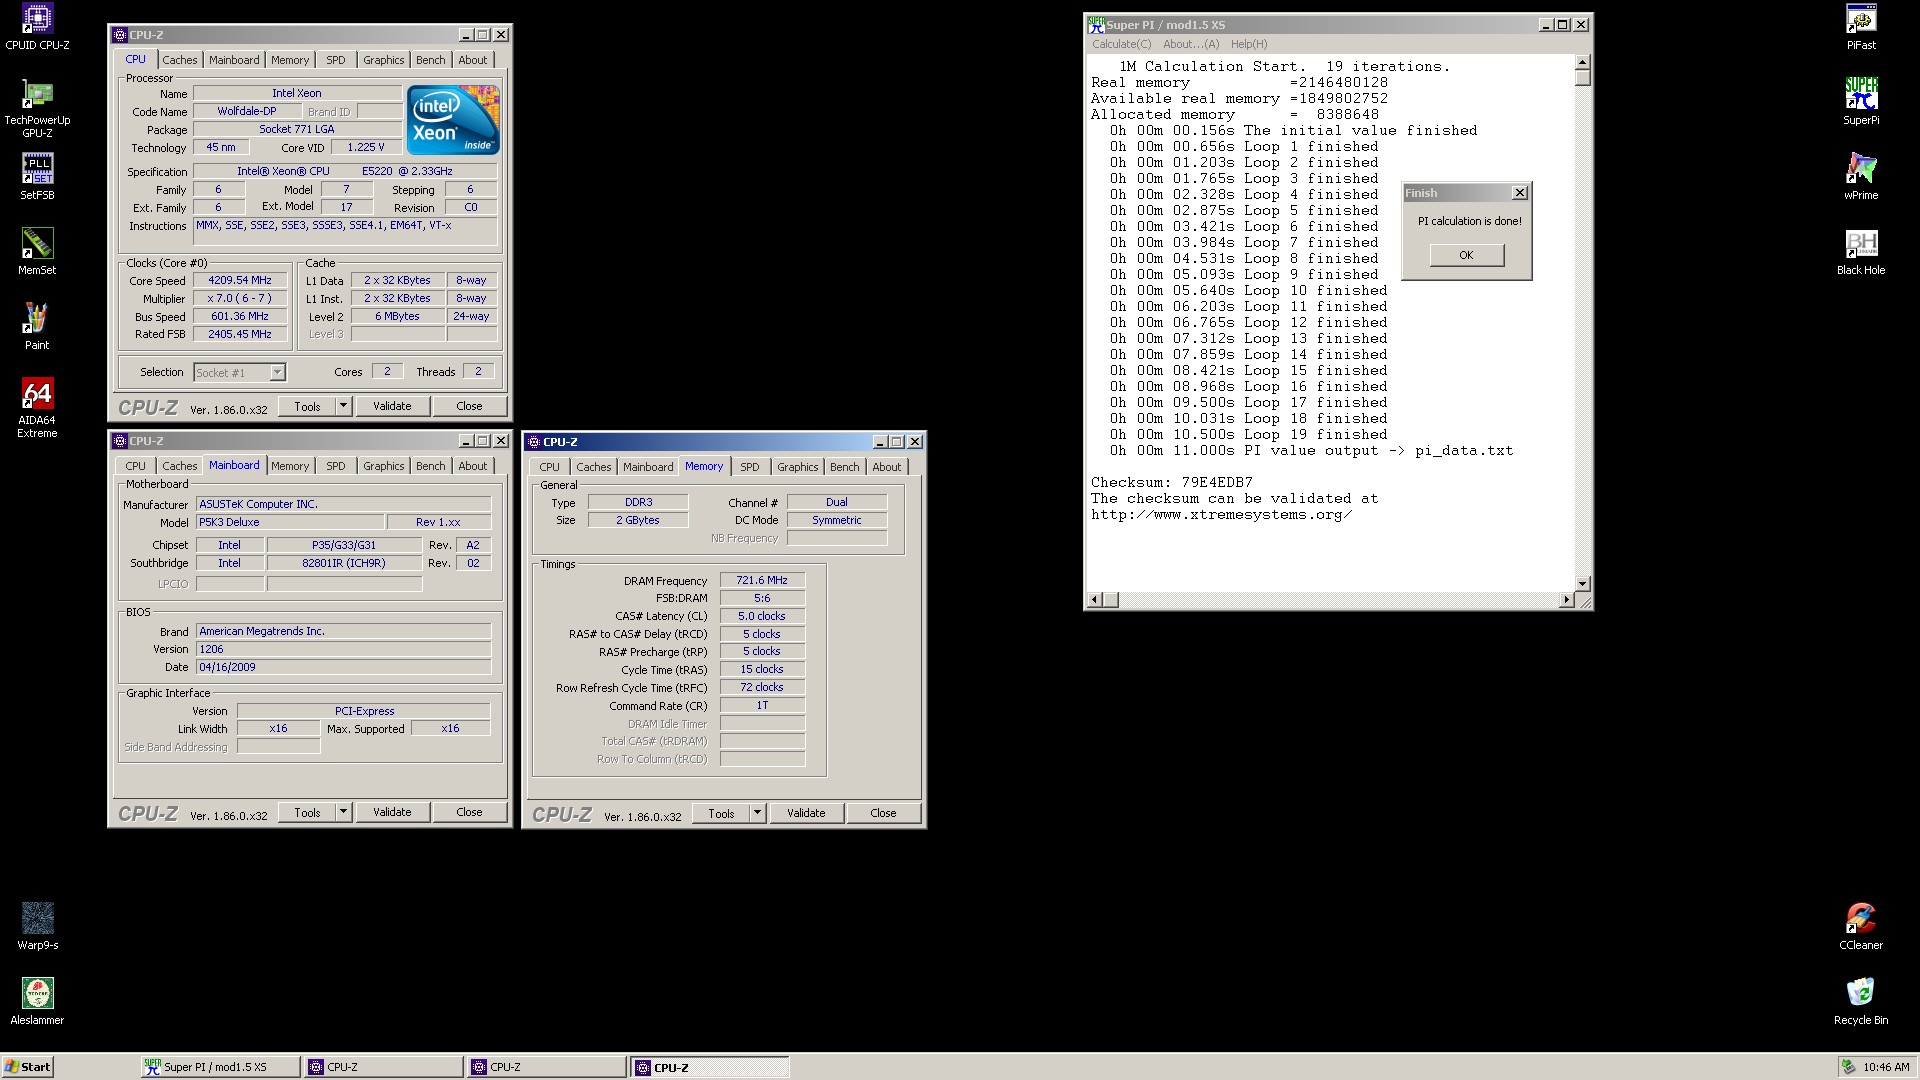This screenshot has width=1920, height=1080.
Task: Click Super PI vertical scrollbar down arrow
Action: (1582, 583)
